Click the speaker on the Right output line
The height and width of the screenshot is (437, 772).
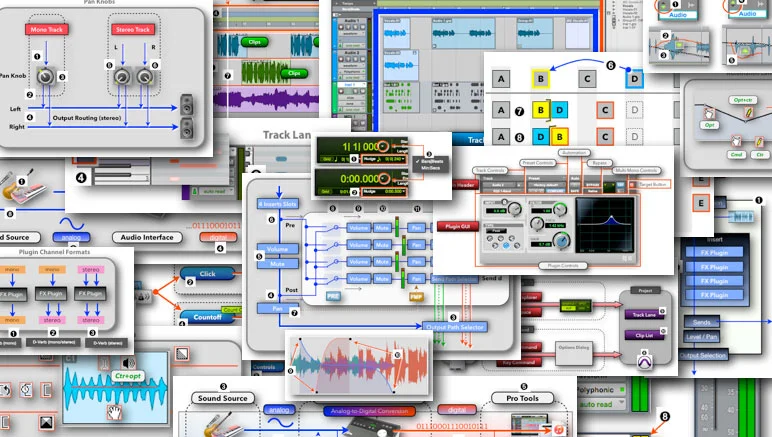pos(187,128)
